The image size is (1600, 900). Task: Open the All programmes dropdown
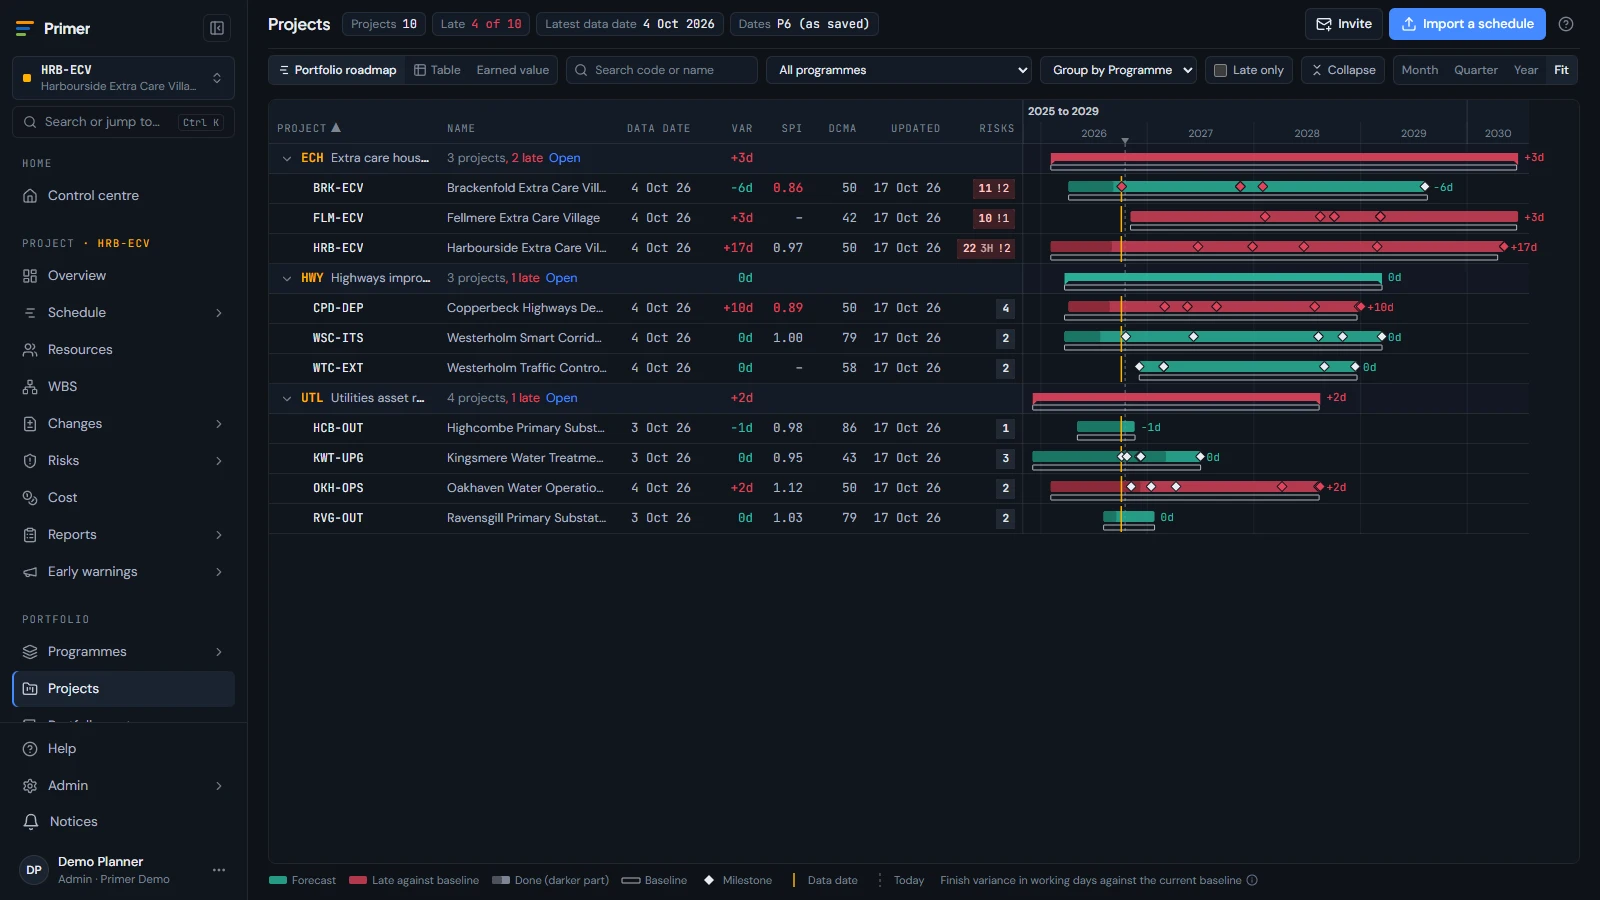click(899, 70)
